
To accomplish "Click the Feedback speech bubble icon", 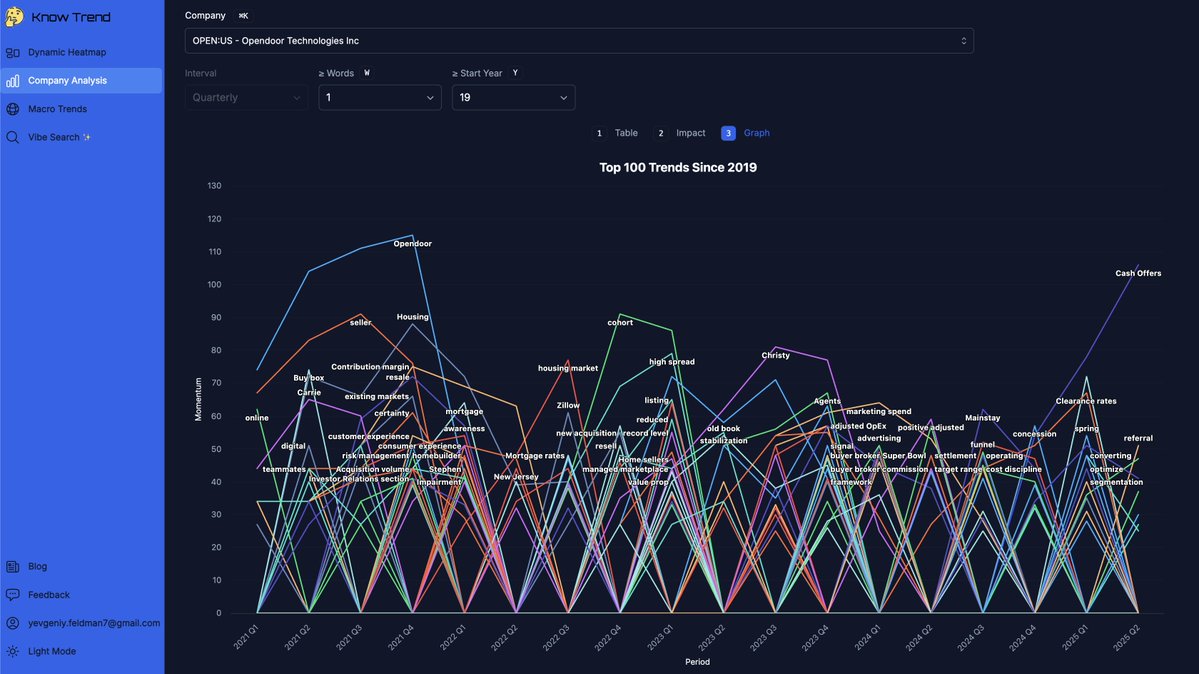I will click(x=13, y=594).
